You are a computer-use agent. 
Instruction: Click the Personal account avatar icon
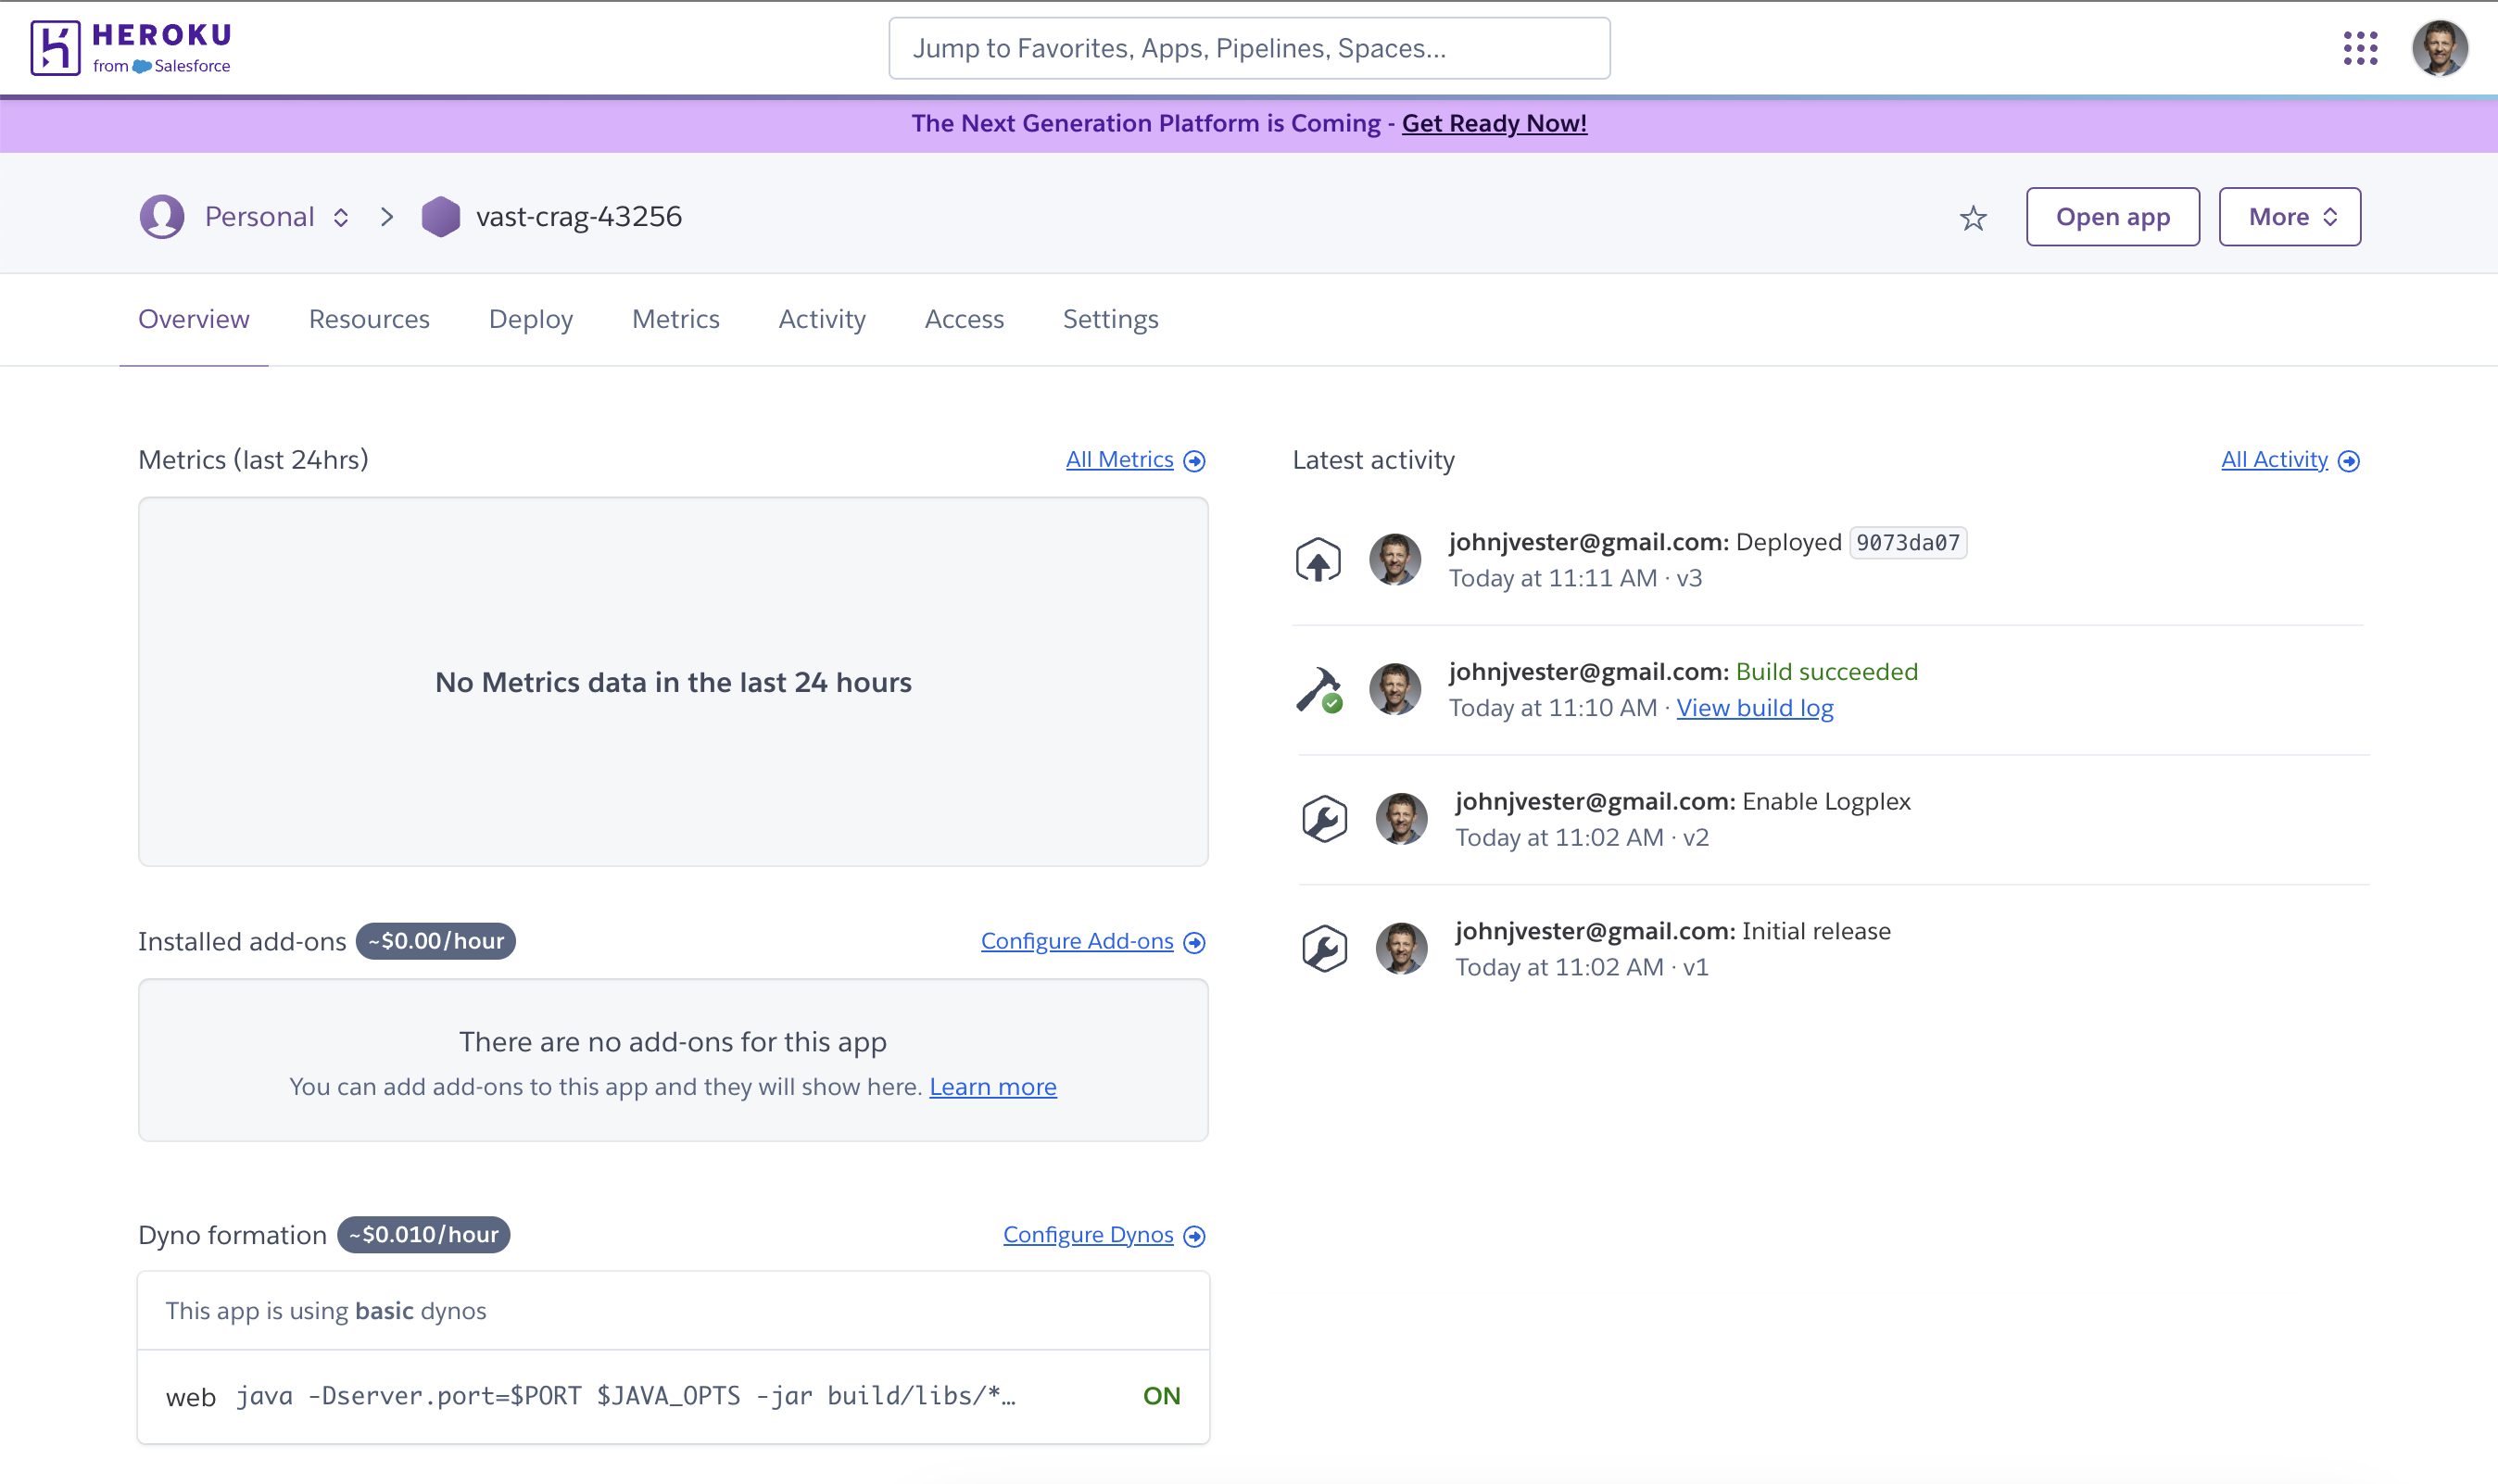[x=162, y=217]
